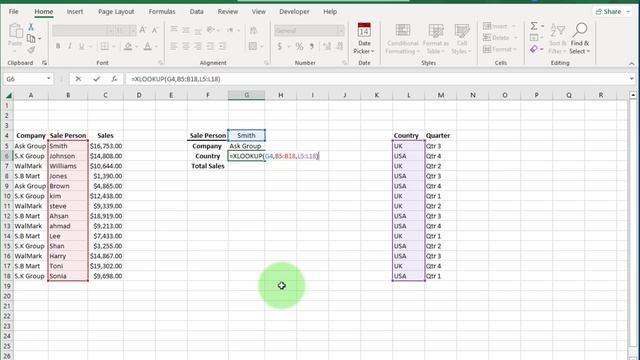The width and height of the screenshot is (640, 360).
Task: Click Conditional Formatting icon
Action: tap(403, 31)
